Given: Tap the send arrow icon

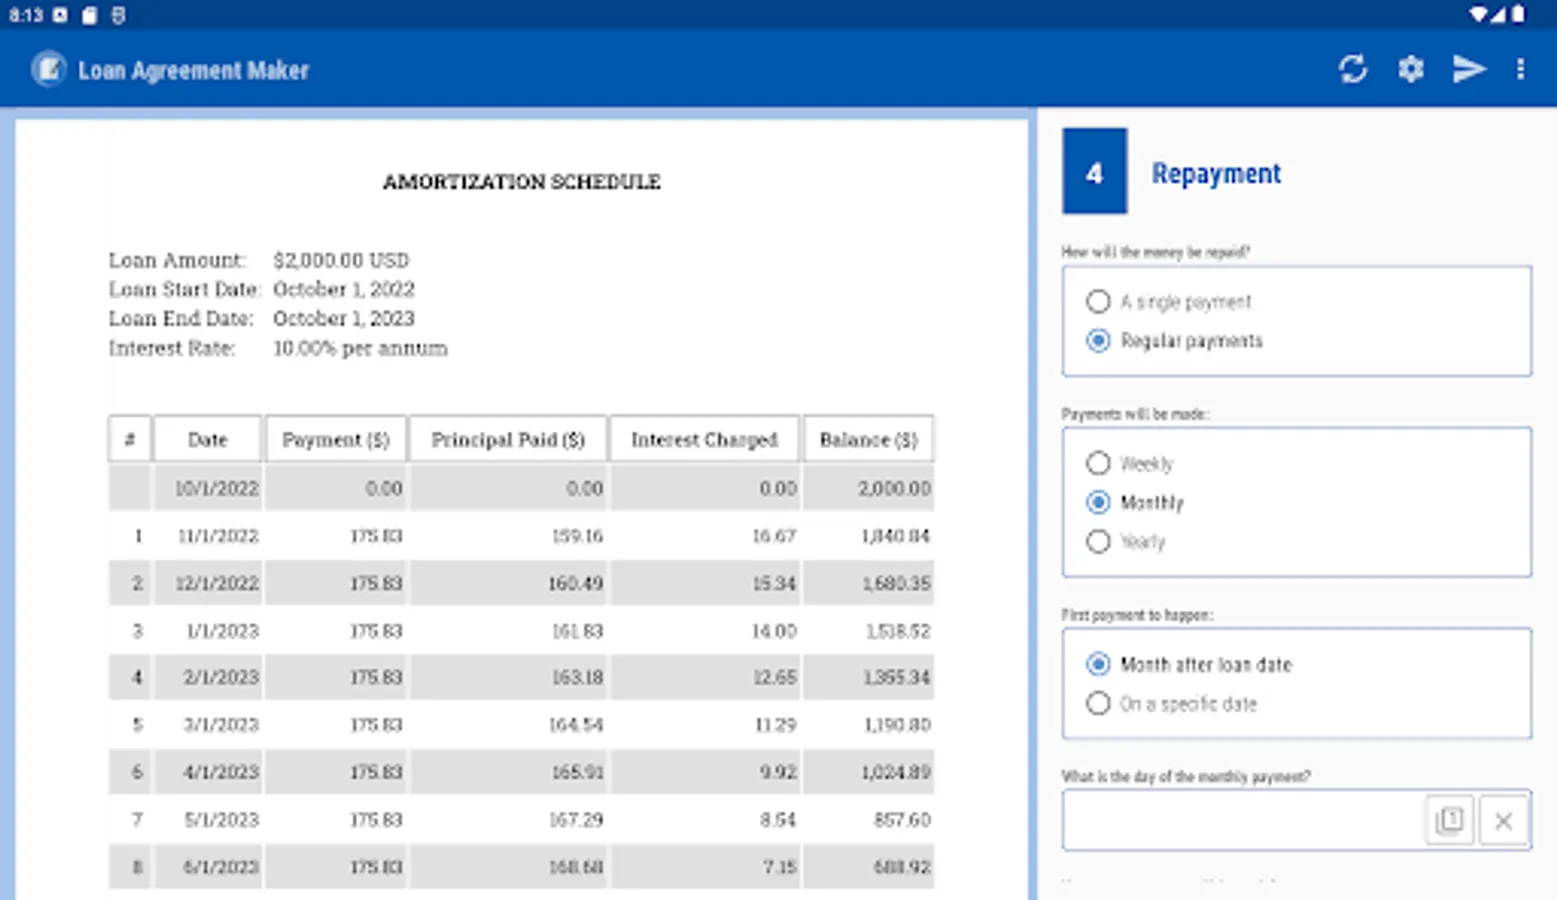Looking at the screenshot, I should [x=1468, y=69].
